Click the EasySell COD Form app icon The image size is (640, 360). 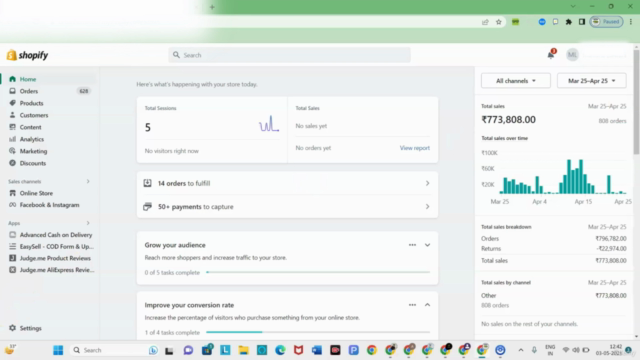pyautogui.click(x=12, y=247)
